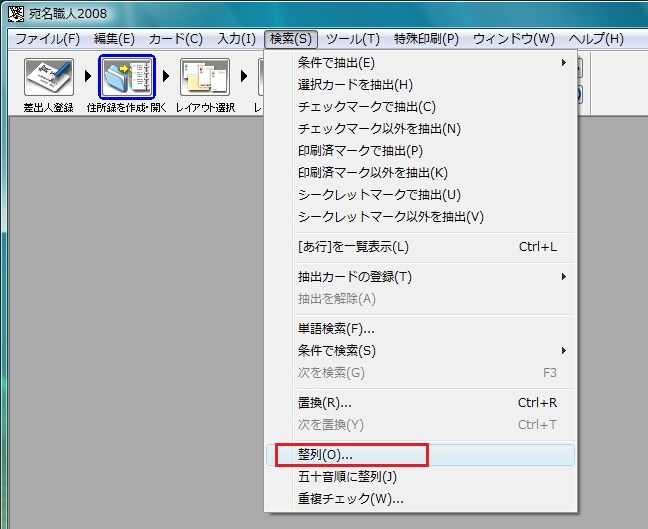648x529 pixels.
Task: Choose シークレットマーク以外を抽出(V)
Action: point(420,216)
